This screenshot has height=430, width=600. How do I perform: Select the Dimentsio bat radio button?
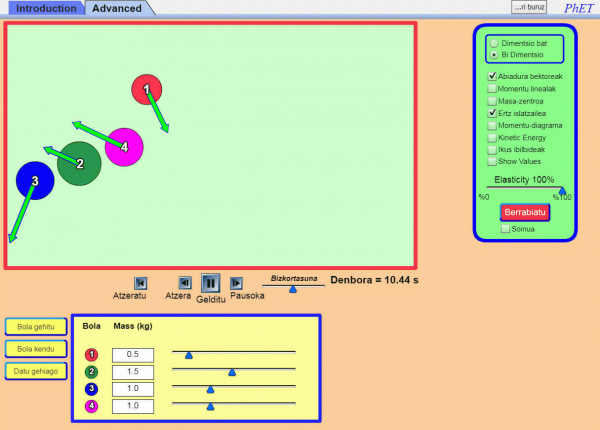(x=493, y=43)
